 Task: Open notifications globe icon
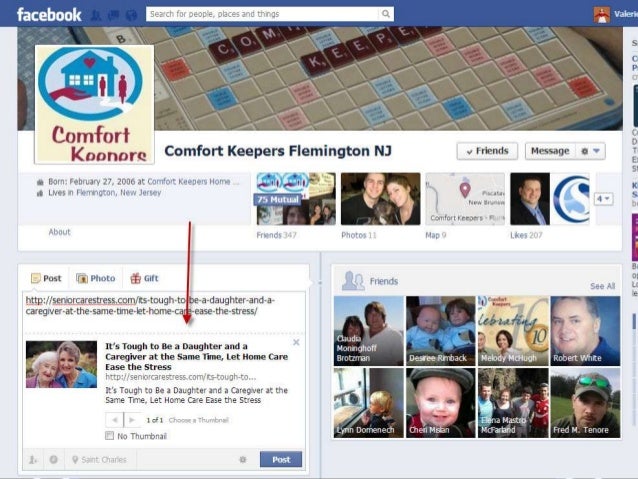tap(131, 15)
